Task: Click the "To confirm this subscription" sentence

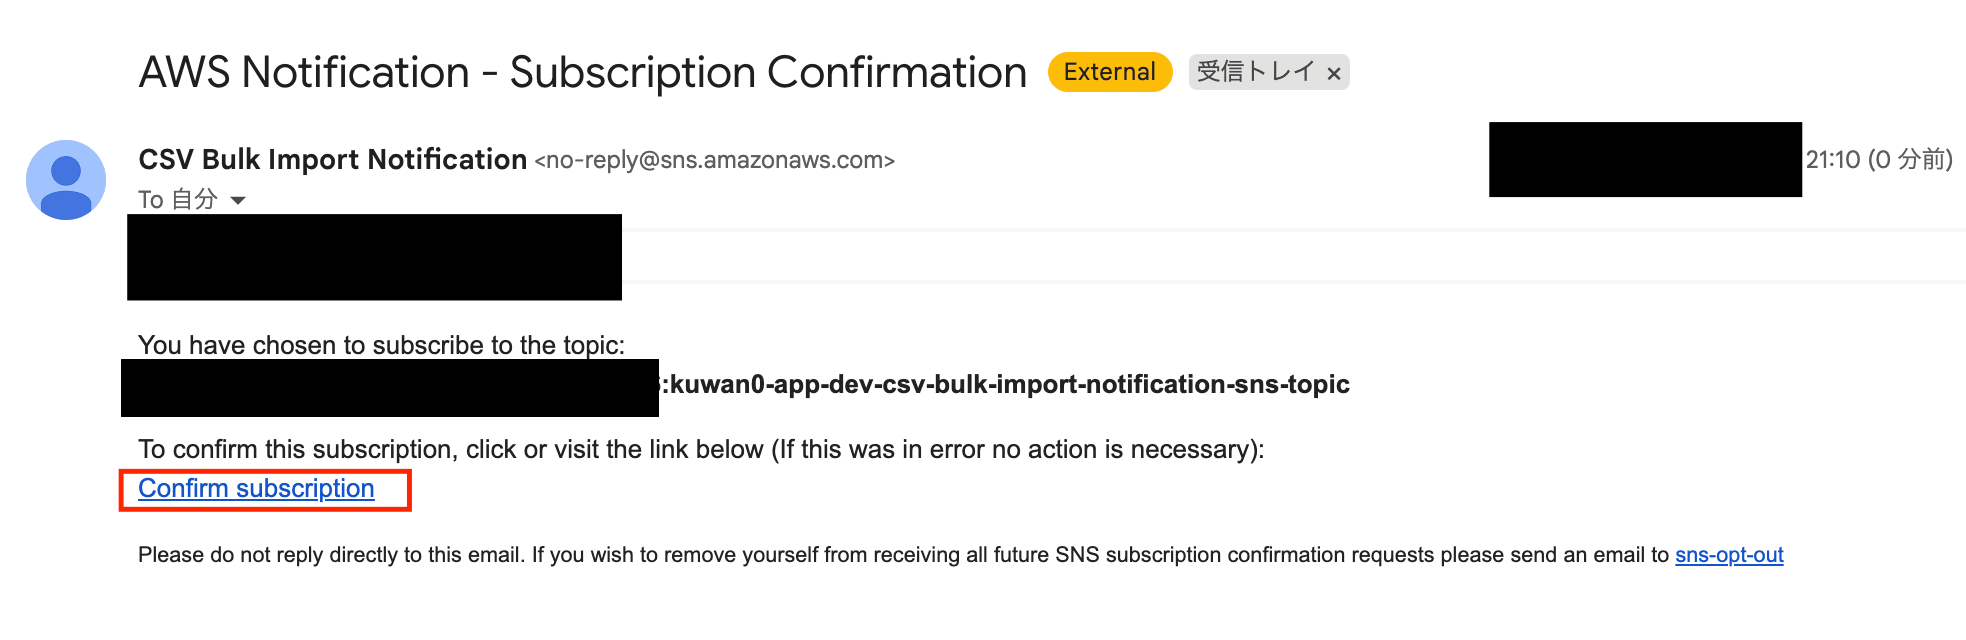Action: pos(700,450)
